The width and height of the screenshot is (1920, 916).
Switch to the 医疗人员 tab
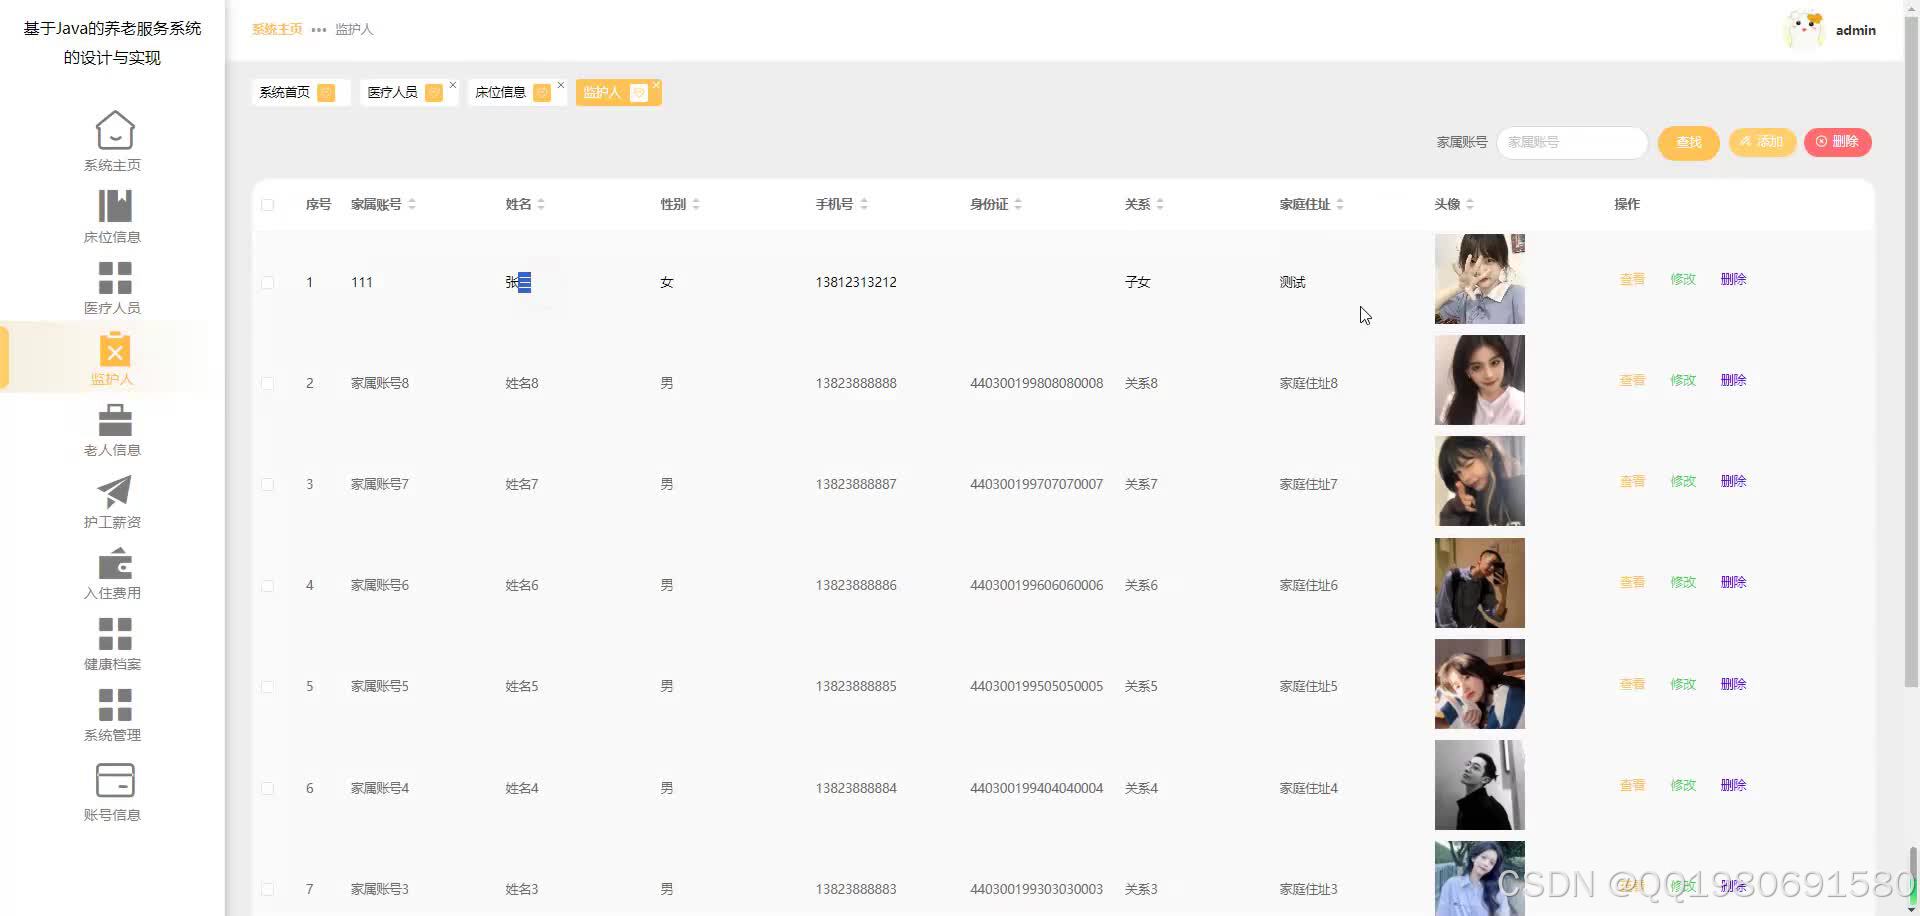tap(408, 93)
